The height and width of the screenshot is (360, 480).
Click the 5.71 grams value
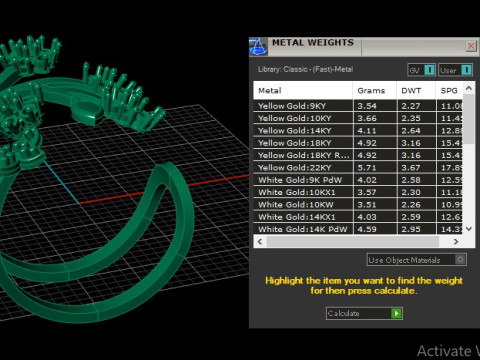tap(367, 168)
